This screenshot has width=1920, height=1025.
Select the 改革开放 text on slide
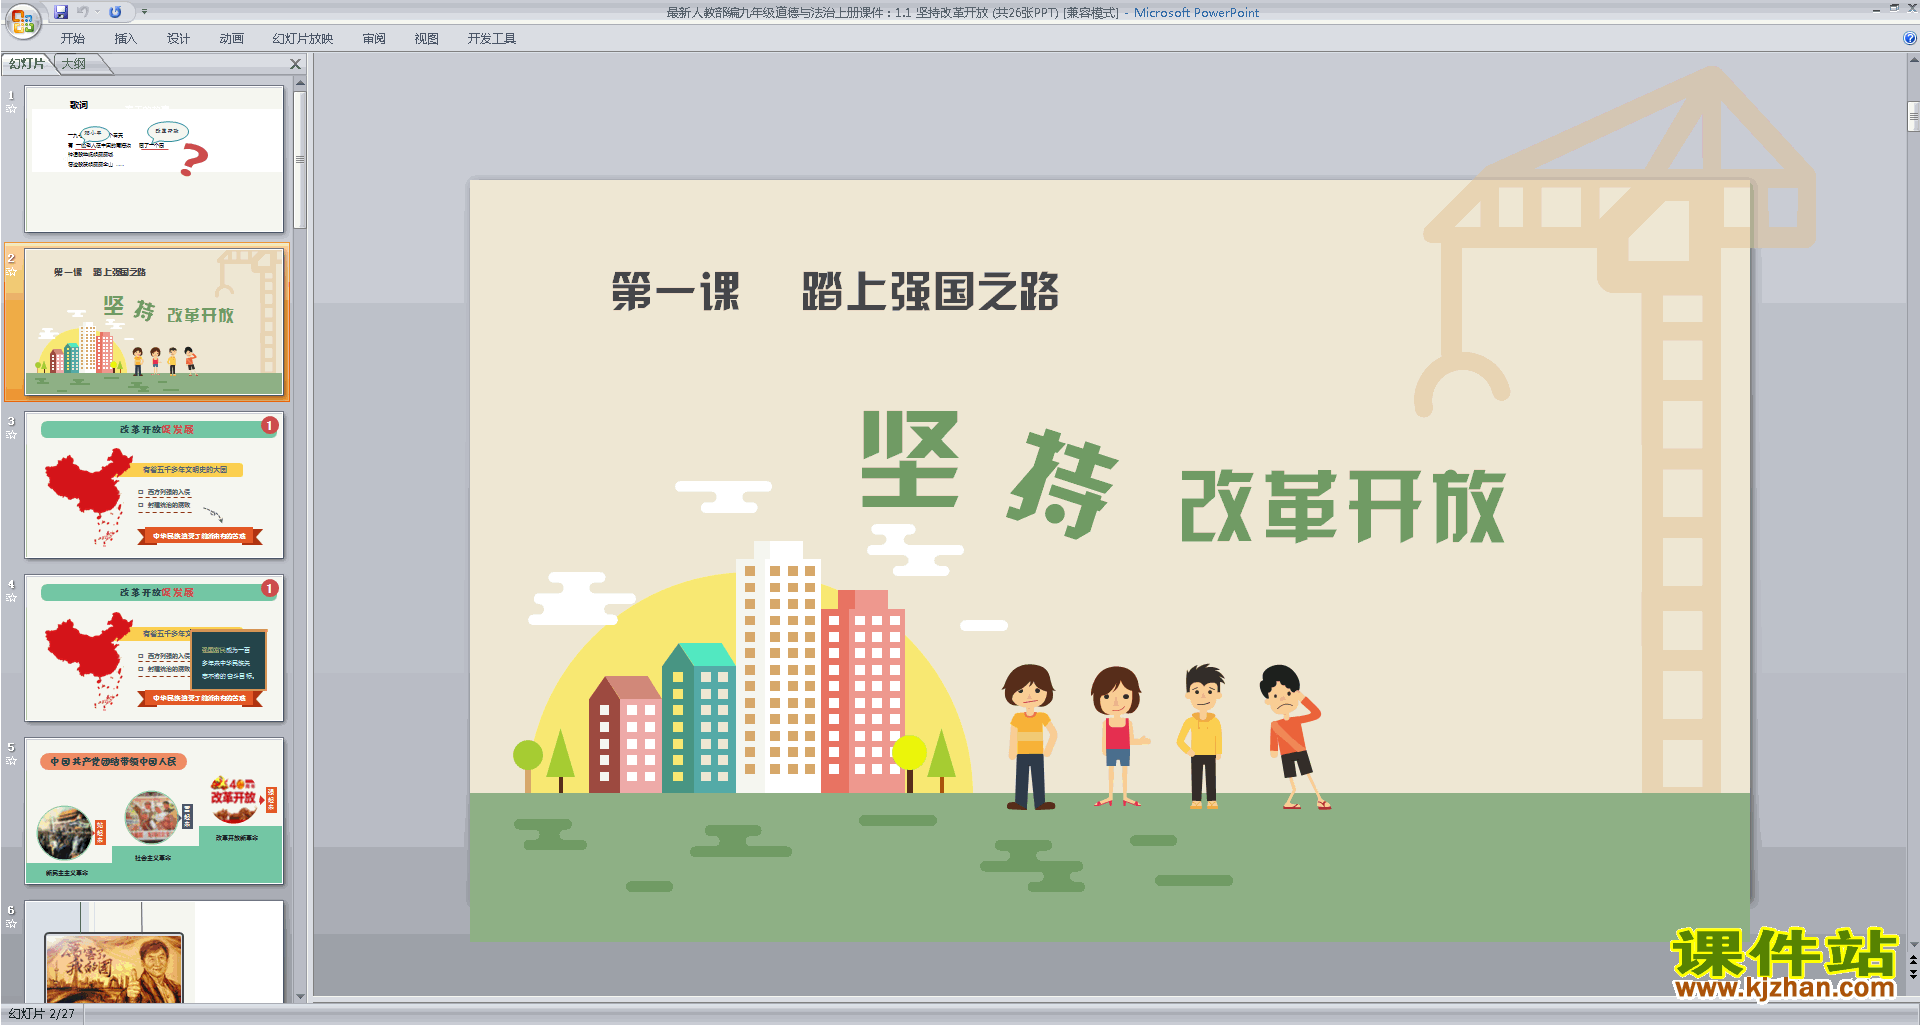1342,506
